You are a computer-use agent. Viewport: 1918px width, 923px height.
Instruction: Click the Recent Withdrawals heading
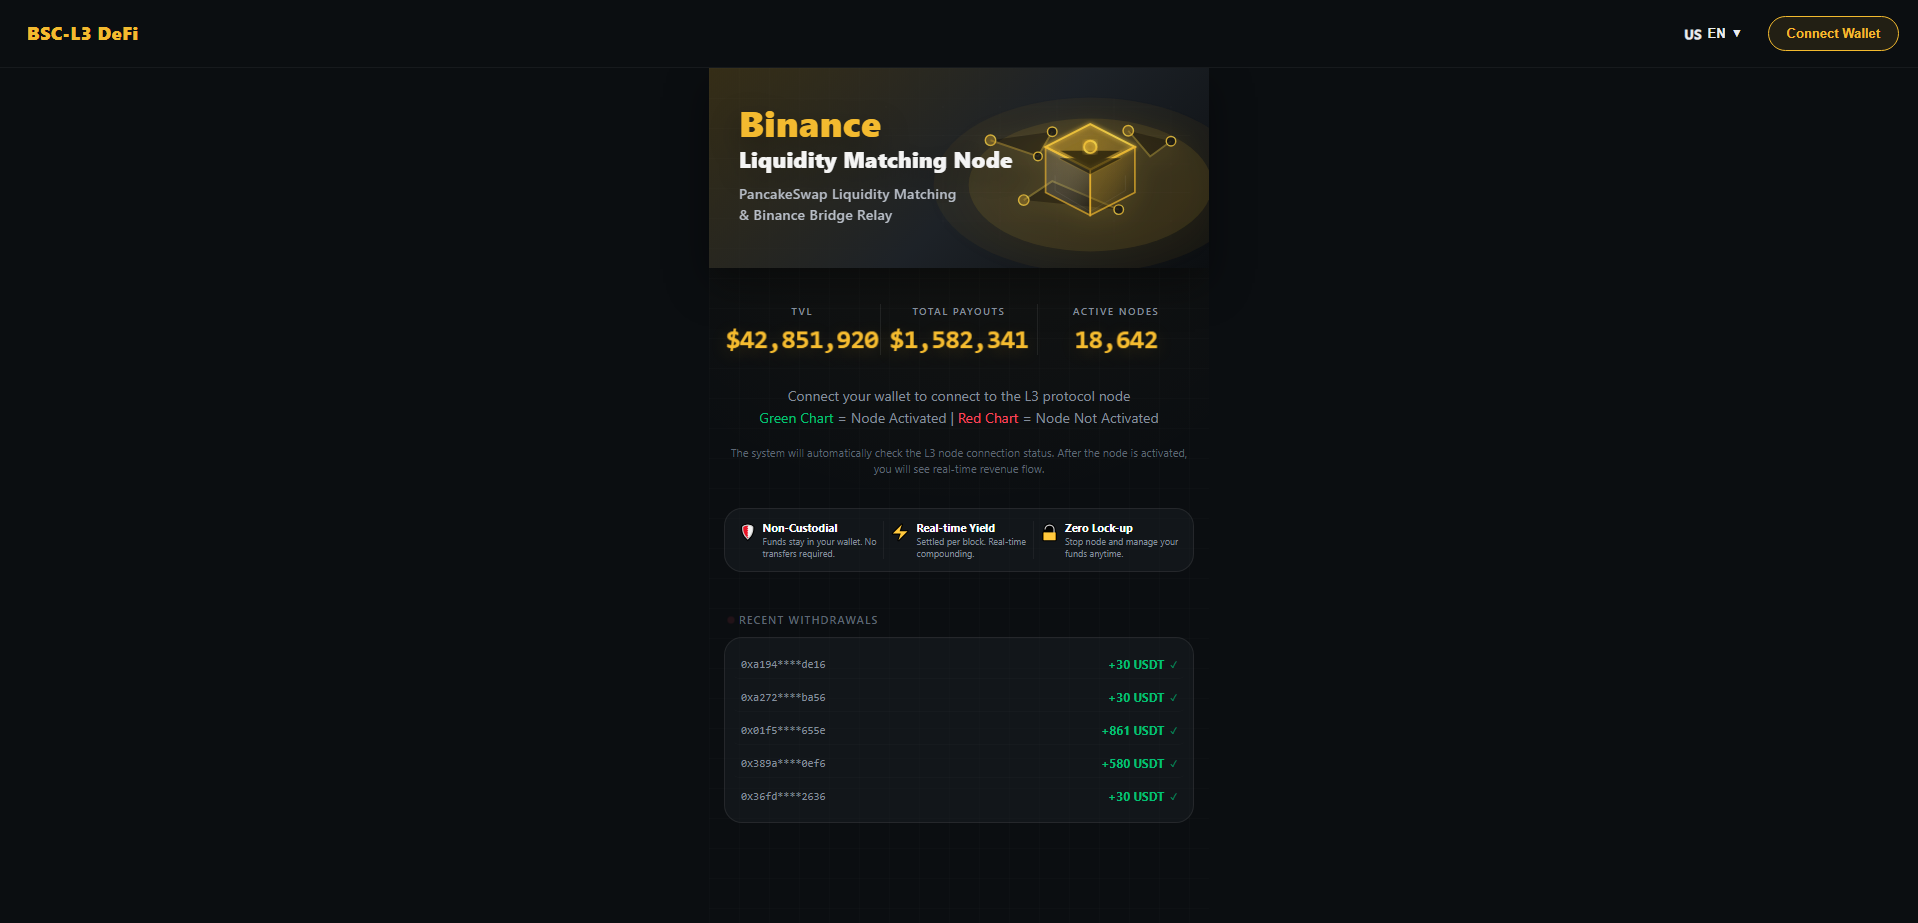808,620
